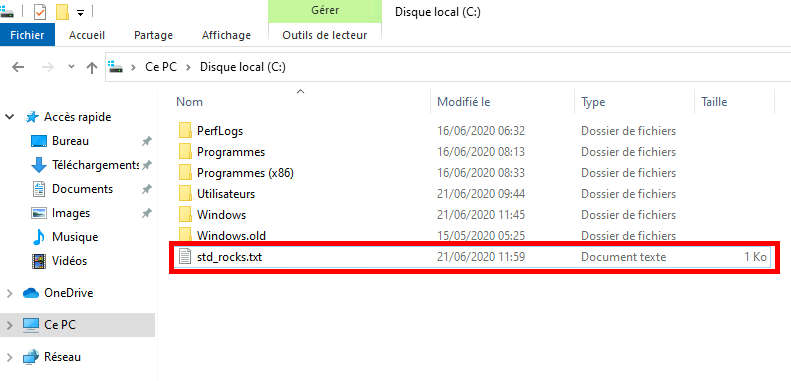The width and height of the screenshot is (791, 381).
Task: Open Bureau in quick access
Action: pyautogui.click(x=70, y=141)
